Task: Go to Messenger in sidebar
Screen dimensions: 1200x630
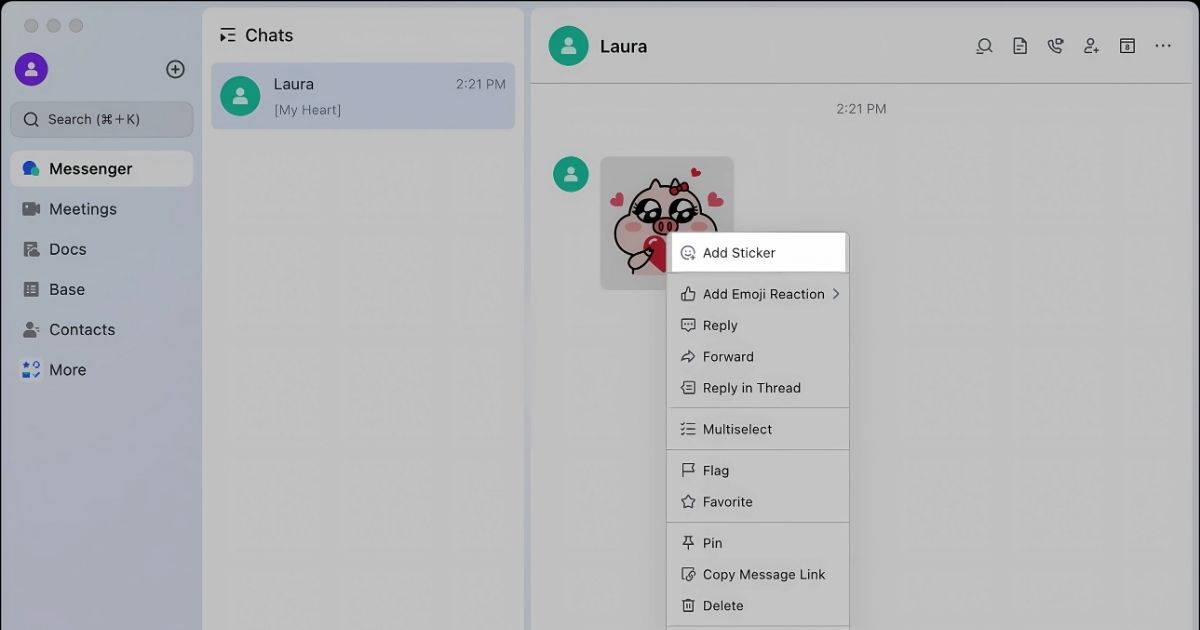Action: [x=102, y=169]
